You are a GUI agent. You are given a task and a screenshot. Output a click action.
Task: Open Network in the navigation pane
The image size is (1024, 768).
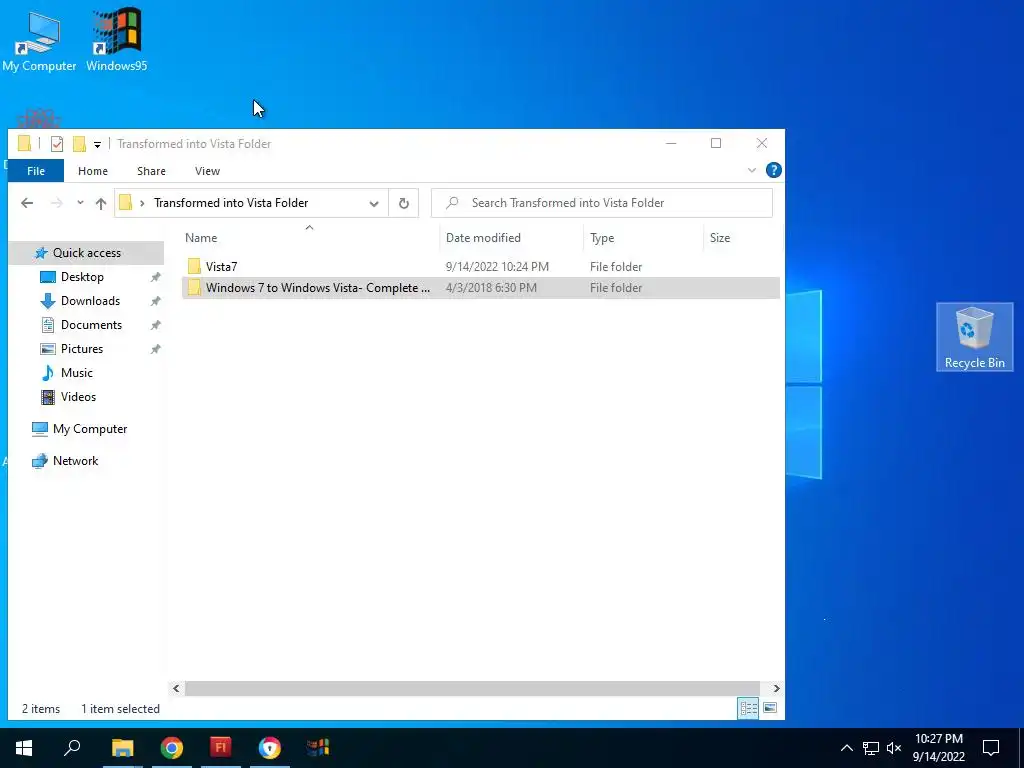click(75, 461)
